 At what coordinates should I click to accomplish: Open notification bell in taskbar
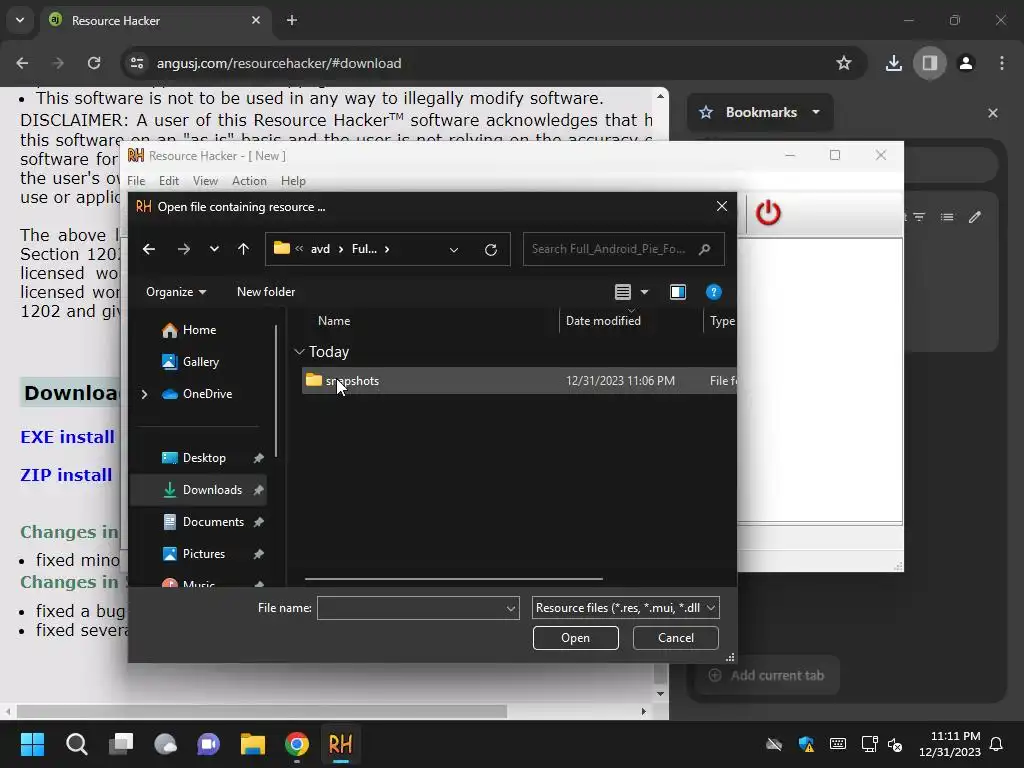(996, 744)
